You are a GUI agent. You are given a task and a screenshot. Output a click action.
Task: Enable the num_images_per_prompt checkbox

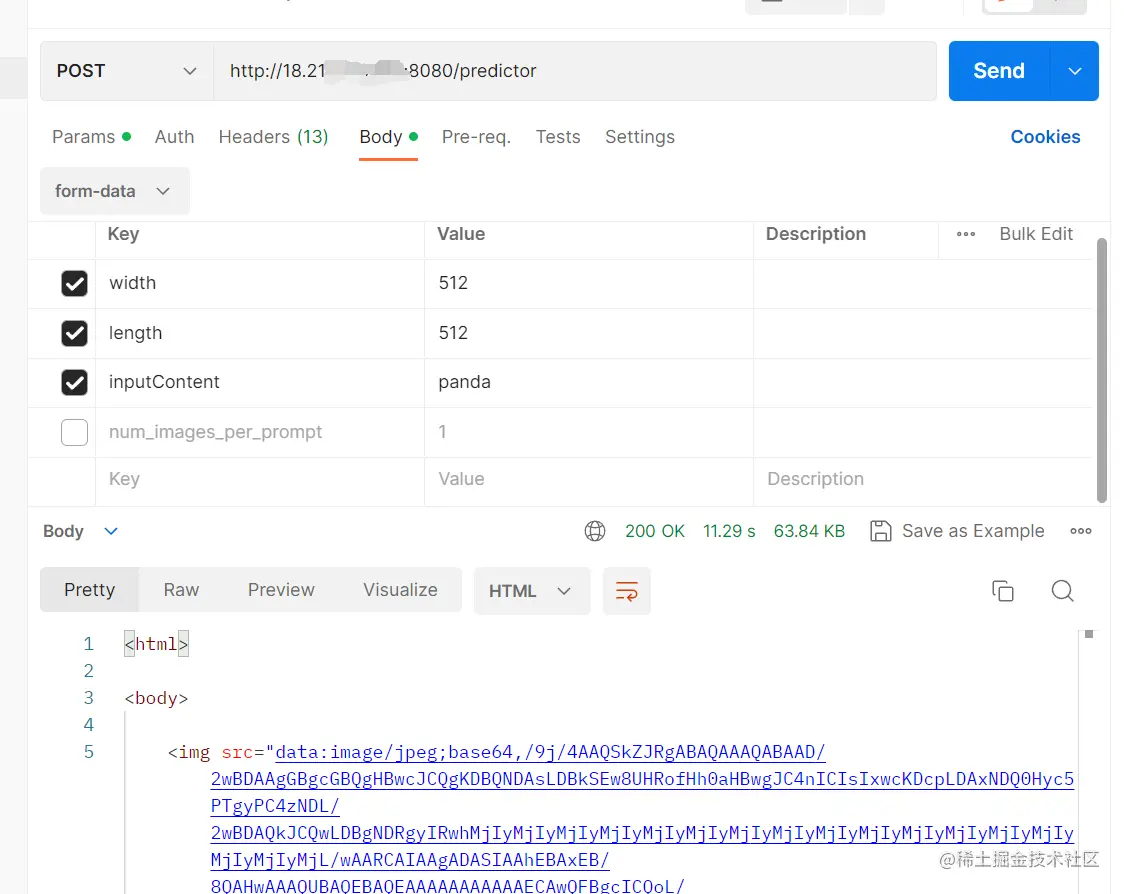75,432
